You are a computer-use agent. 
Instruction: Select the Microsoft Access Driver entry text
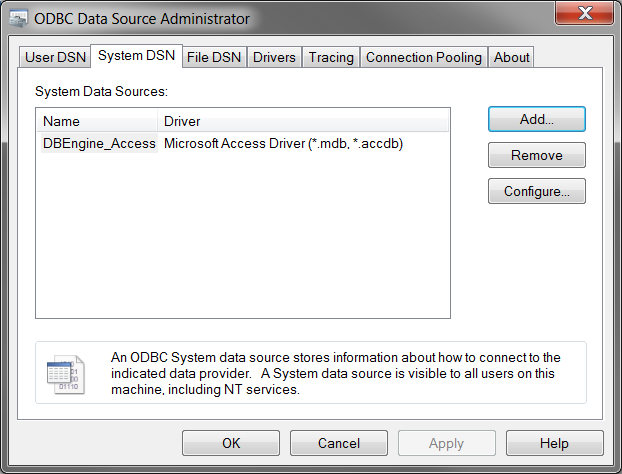pos(283,144)
